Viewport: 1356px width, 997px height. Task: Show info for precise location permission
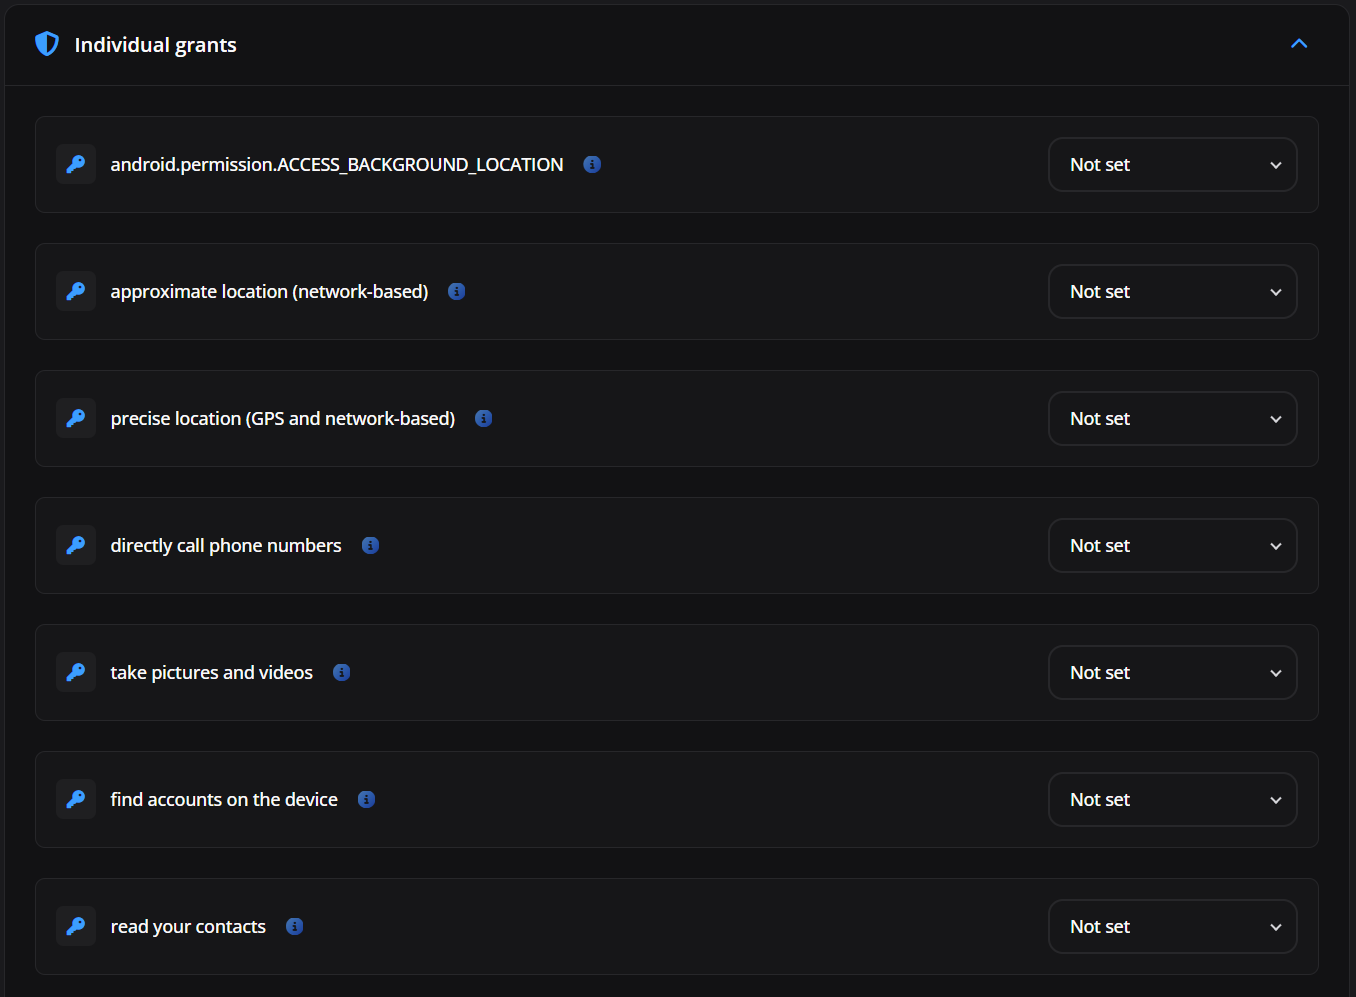pos(483,418)
